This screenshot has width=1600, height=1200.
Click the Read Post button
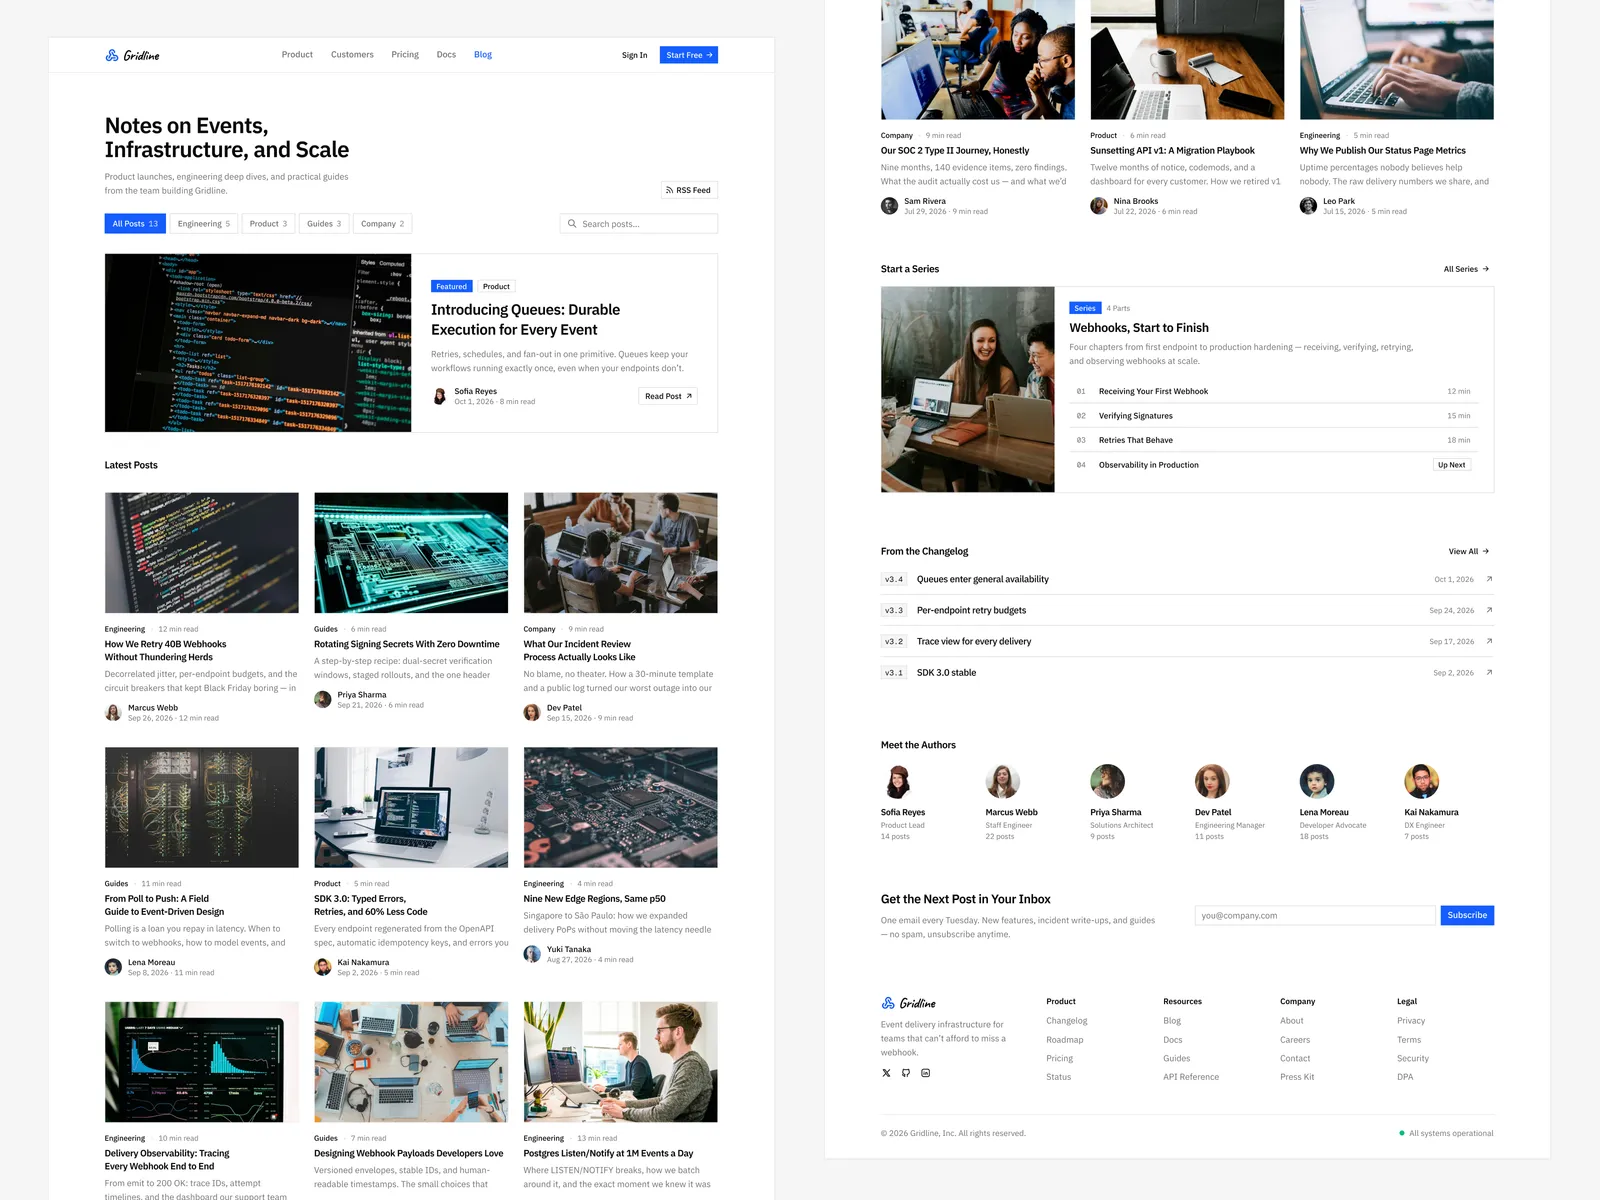point(668,396)
